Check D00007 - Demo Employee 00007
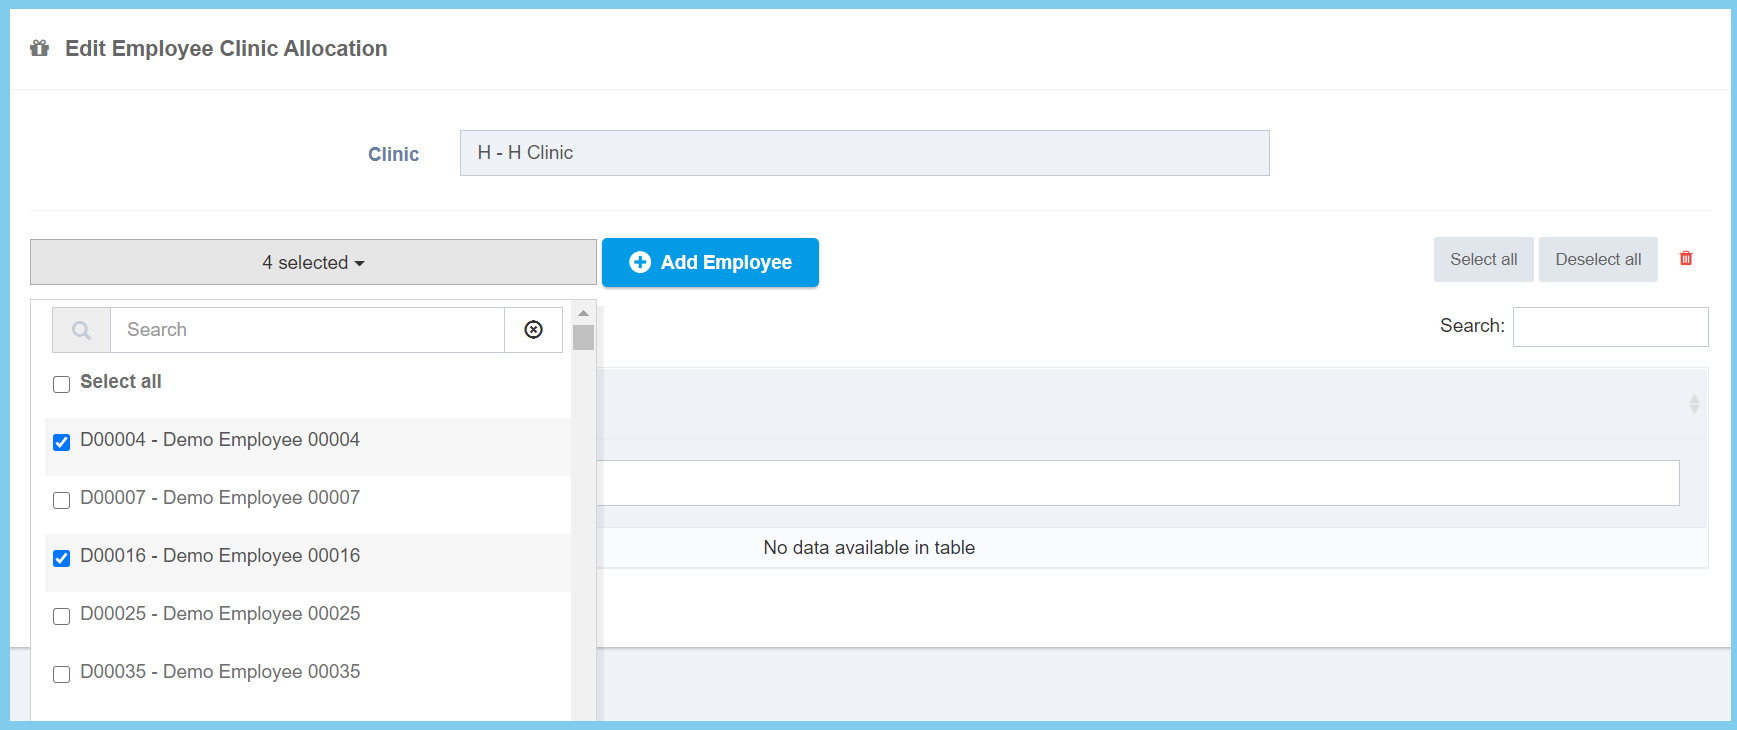The image size is (1737, 730). [x=62, y=500]
